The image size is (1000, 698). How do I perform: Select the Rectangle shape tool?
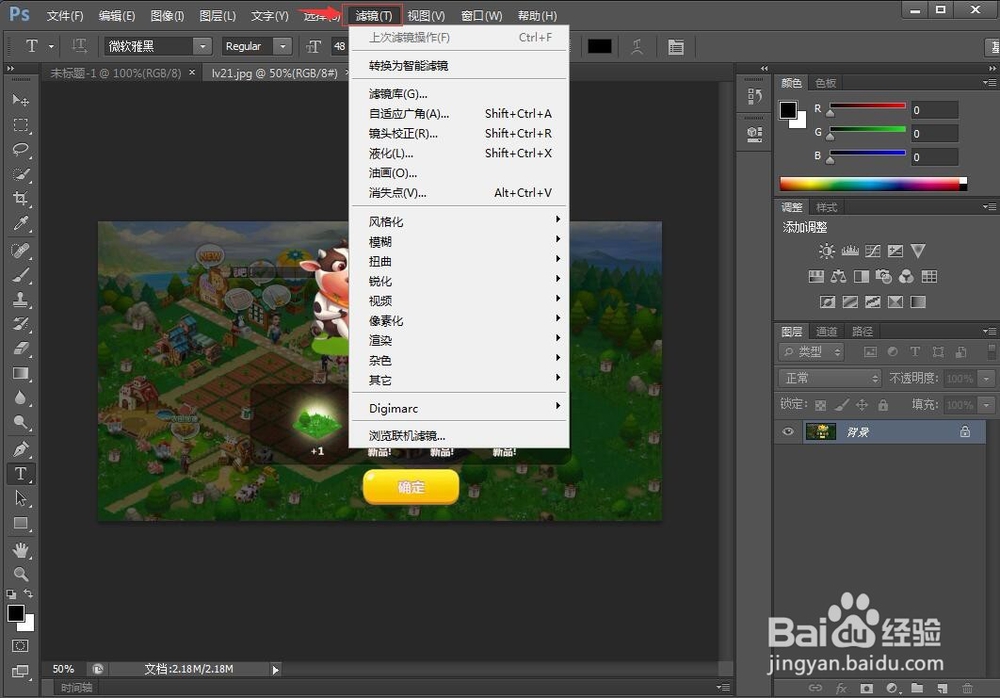pos(20,523)
